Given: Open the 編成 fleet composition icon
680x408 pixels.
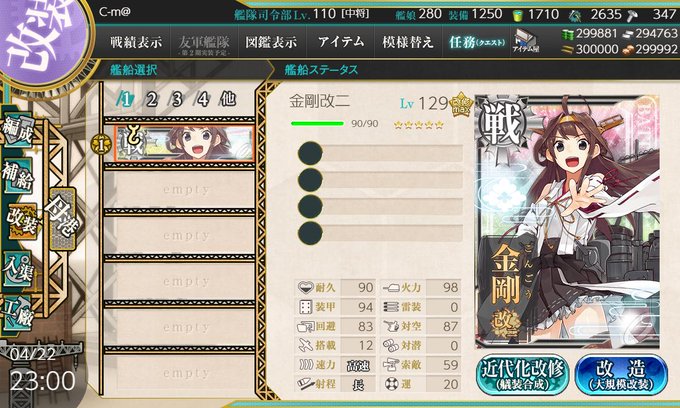Looking at the screenshot, I should 18,131.
